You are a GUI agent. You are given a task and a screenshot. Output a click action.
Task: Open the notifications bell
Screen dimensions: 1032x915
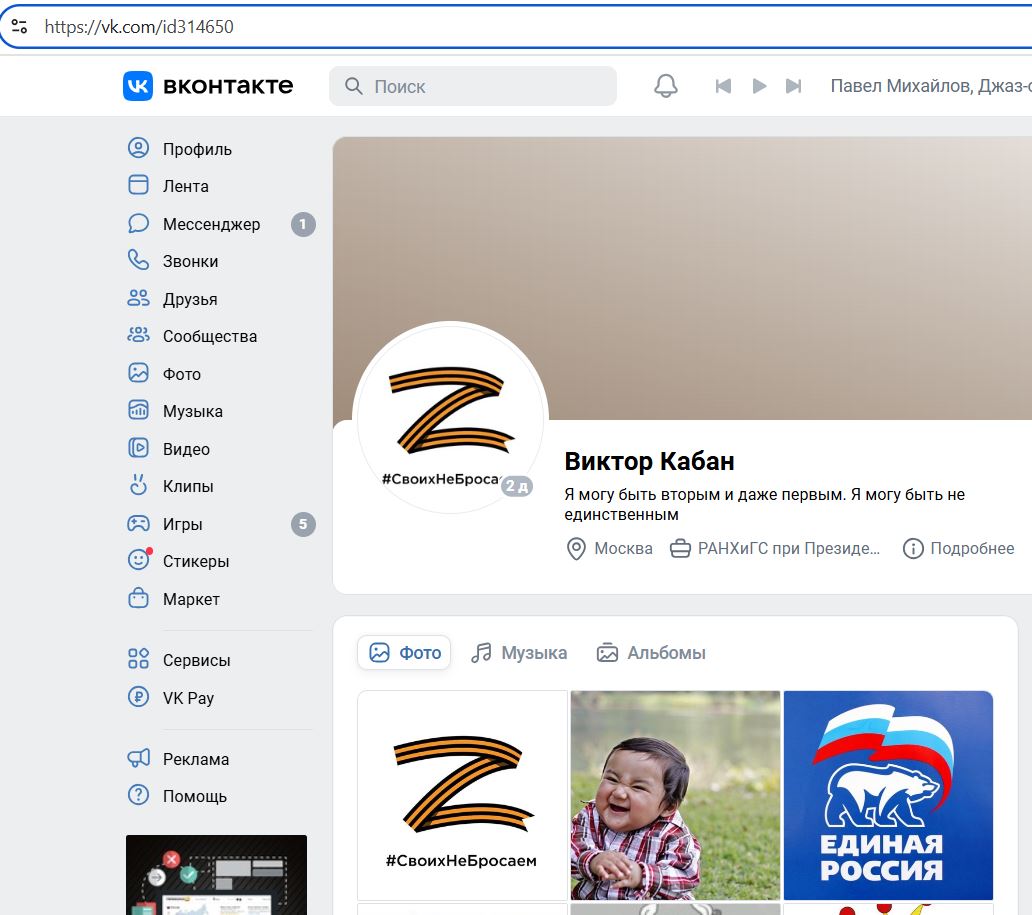point(665,86)
